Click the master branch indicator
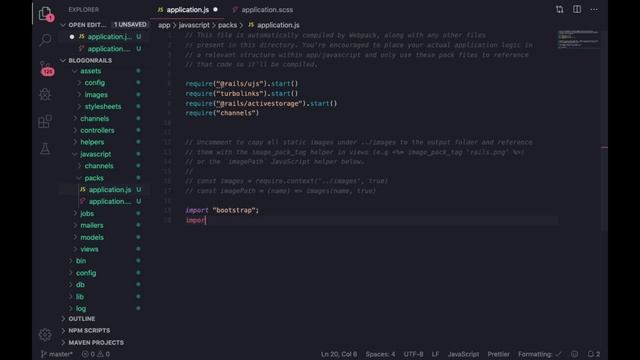 tap(56, 354)
